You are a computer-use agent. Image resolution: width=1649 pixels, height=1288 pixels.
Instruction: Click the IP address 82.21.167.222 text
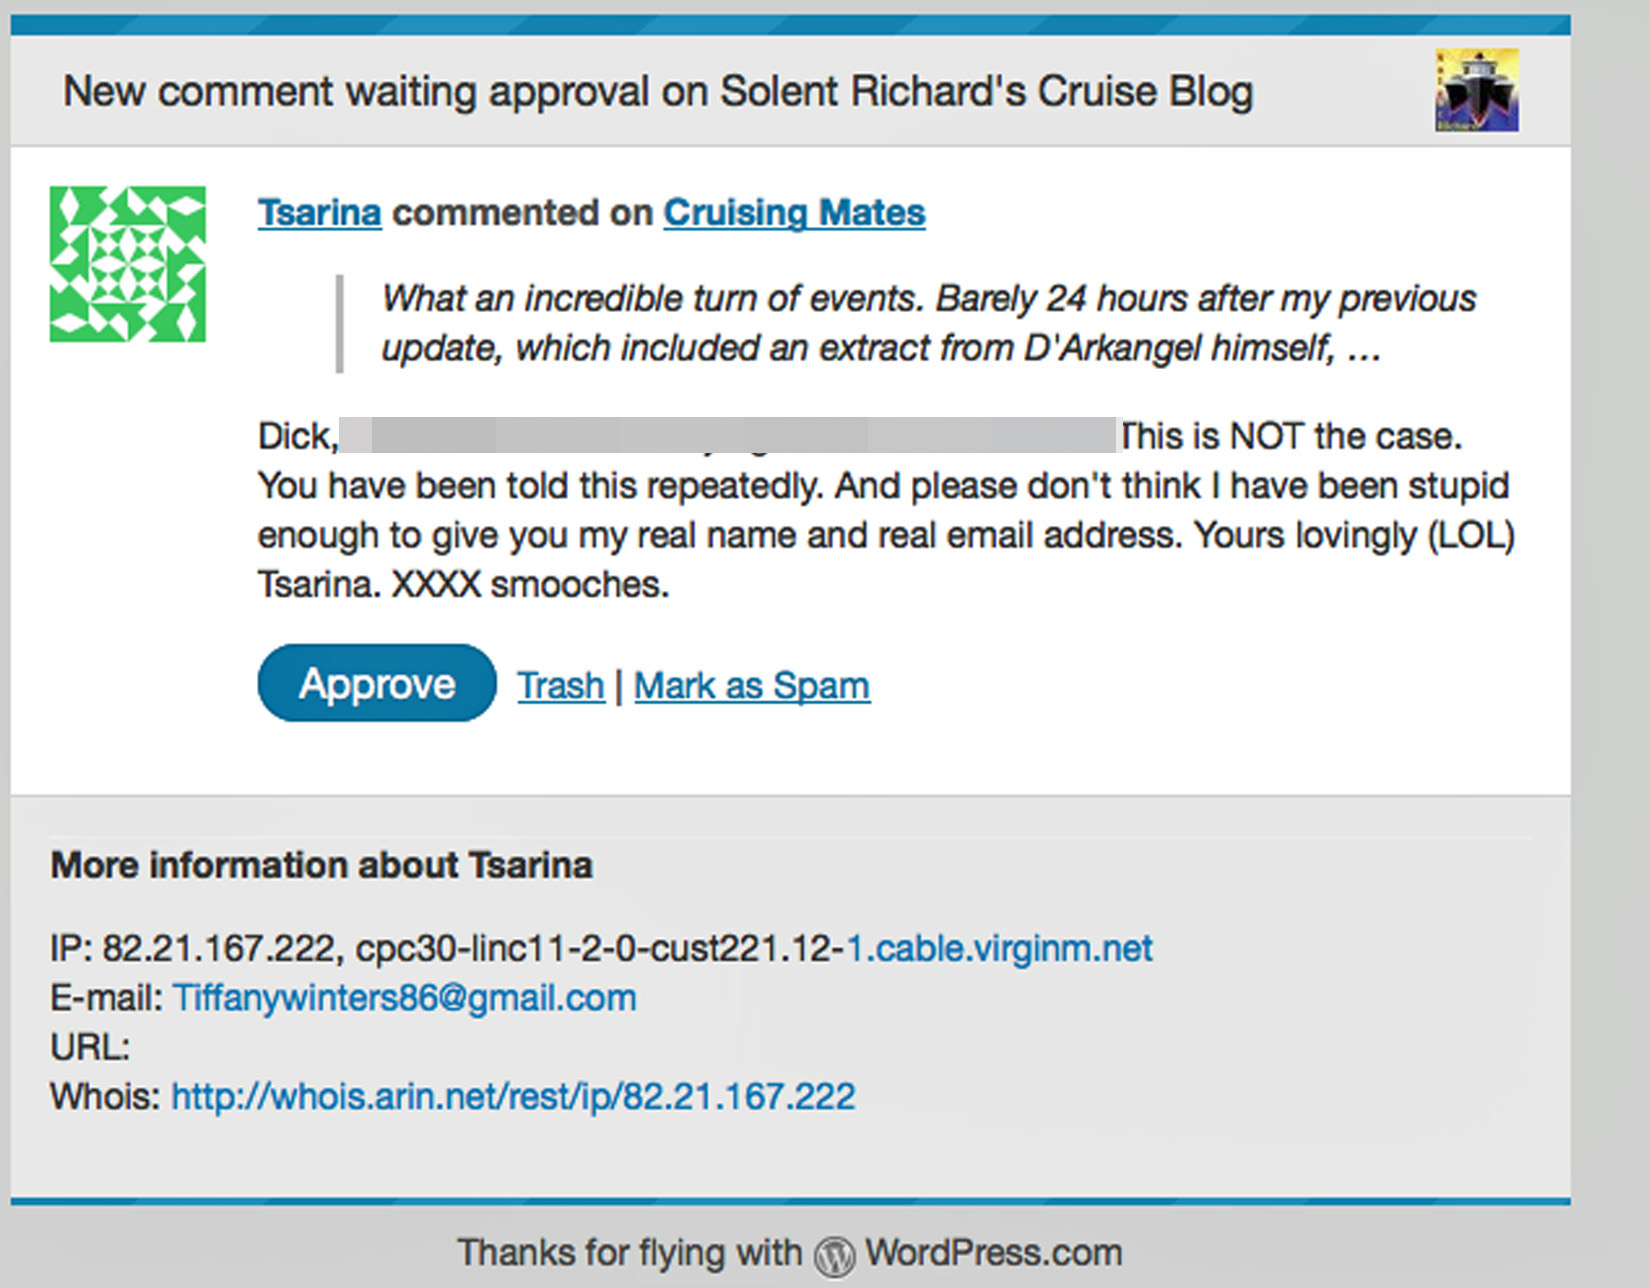(218, 948)
